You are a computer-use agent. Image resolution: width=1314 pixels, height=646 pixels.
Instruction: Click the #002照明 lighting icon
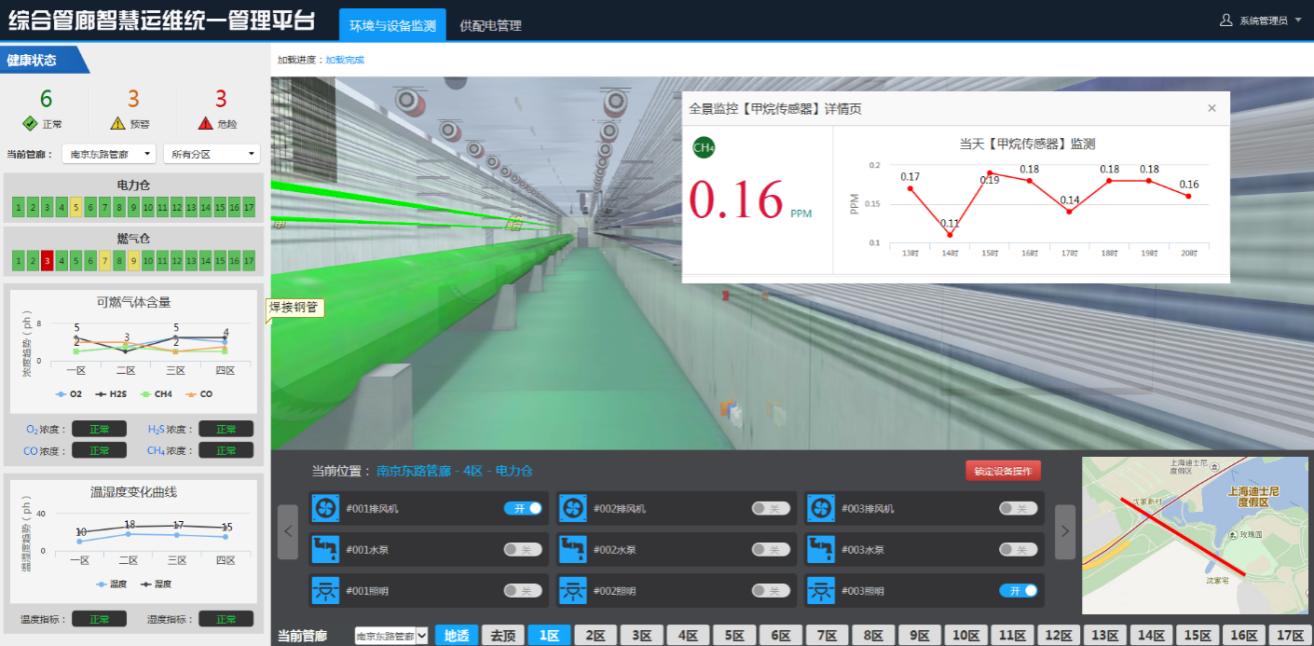(x=573, y=590)
